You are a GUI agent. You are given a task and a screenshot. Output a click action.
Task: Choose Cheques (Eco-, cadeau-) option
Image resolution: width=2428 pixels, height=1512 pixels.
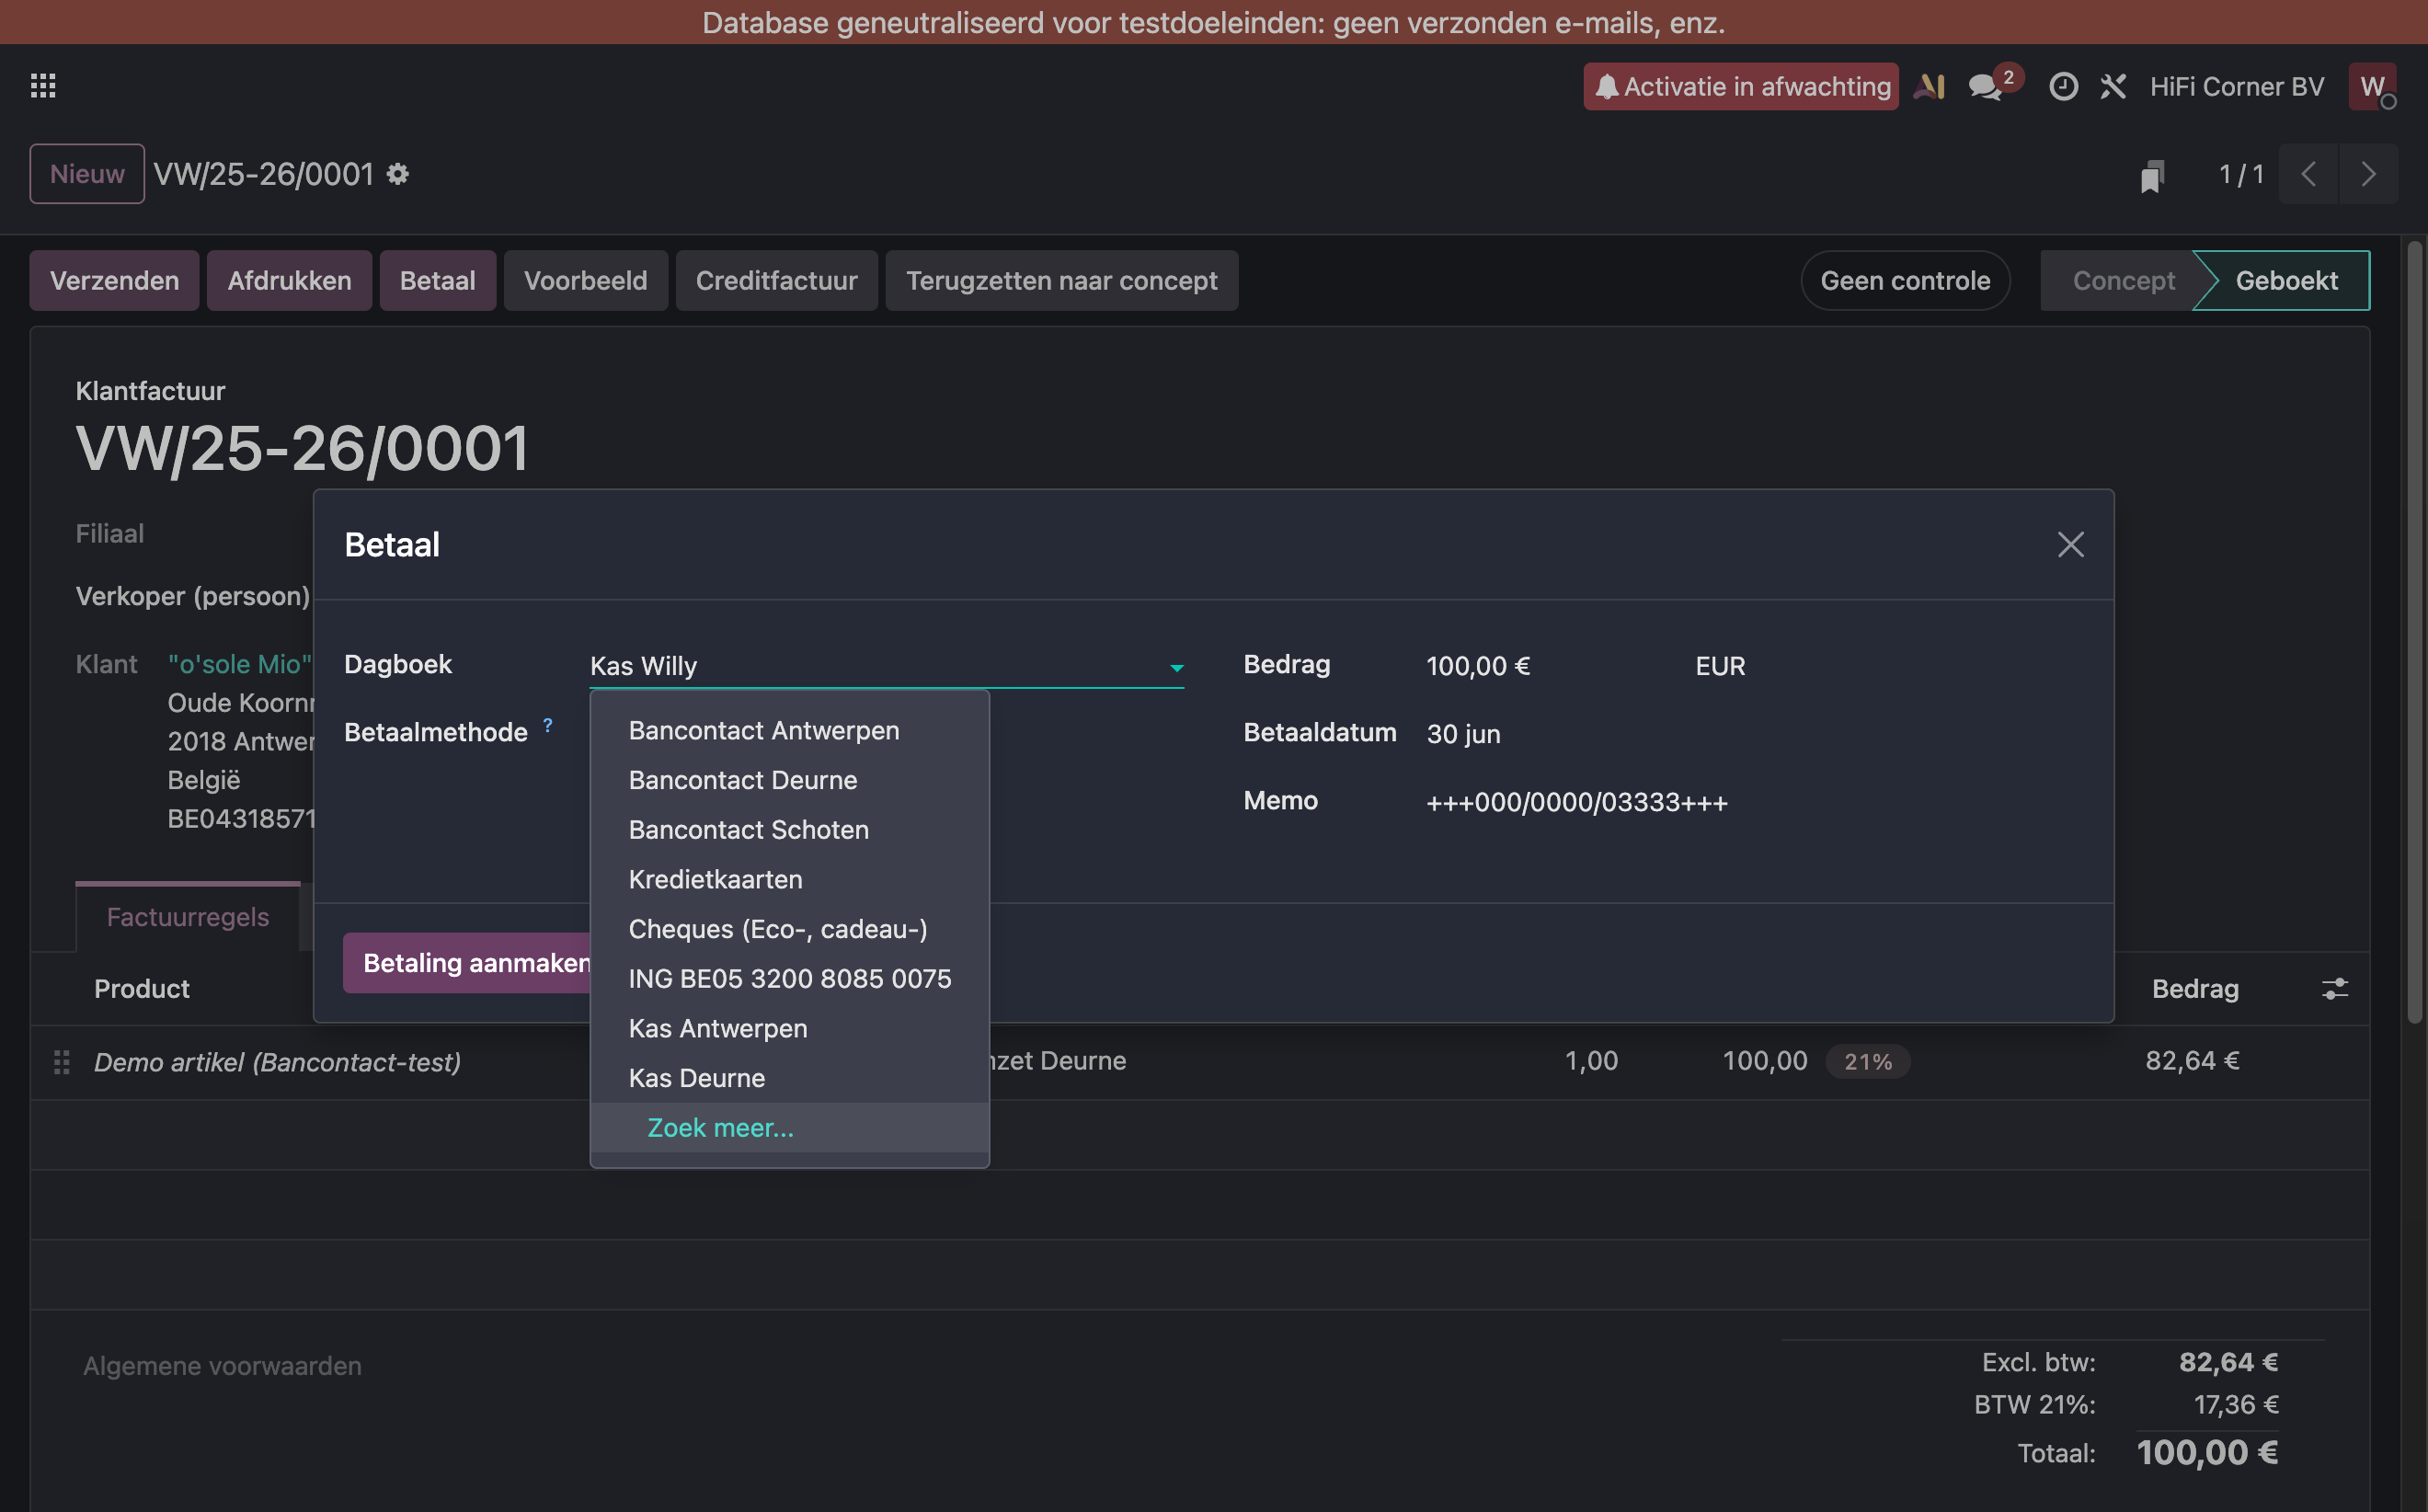789,930
